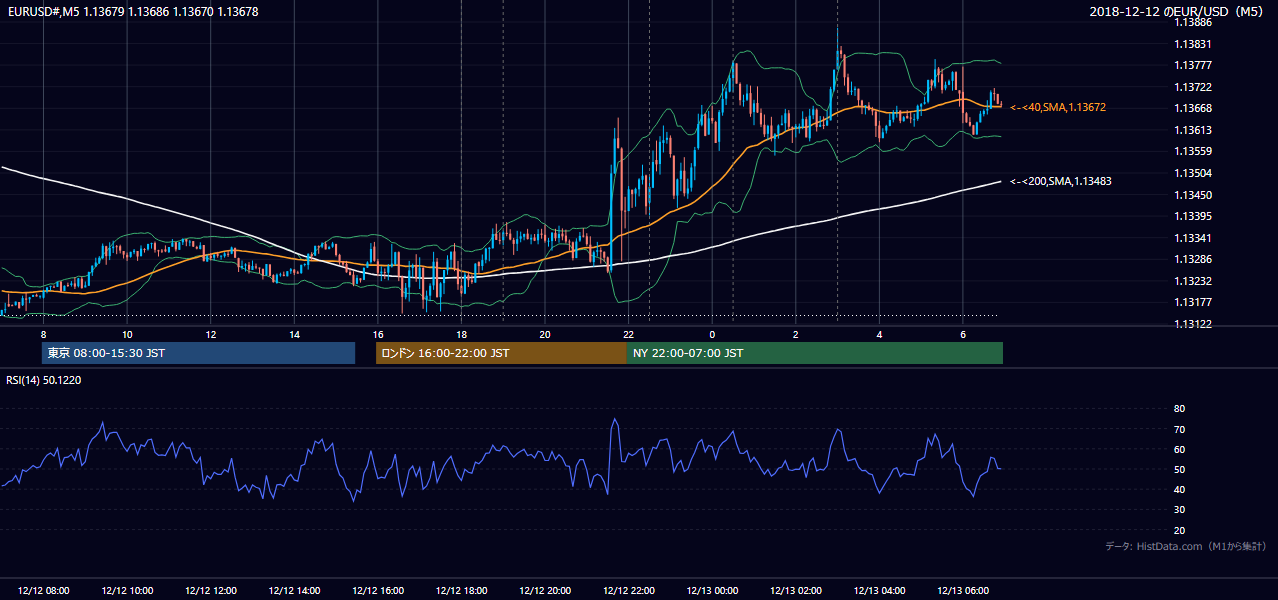Click the 12/12 08:00 bottom time label

[x=44, y=591]
